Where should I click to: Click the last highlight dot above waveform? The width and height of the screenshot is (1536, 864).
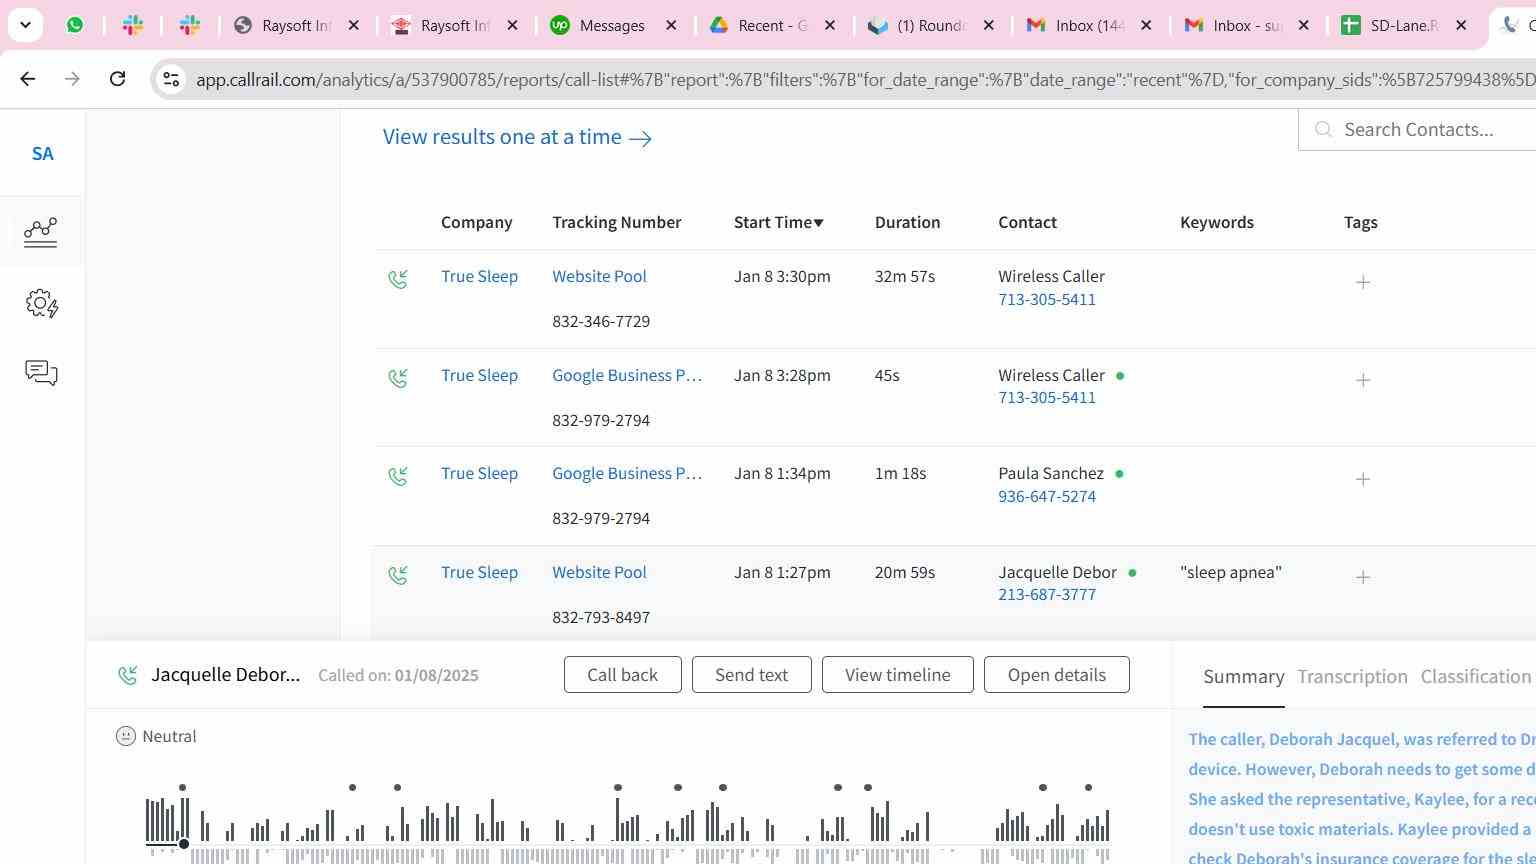1088,788
